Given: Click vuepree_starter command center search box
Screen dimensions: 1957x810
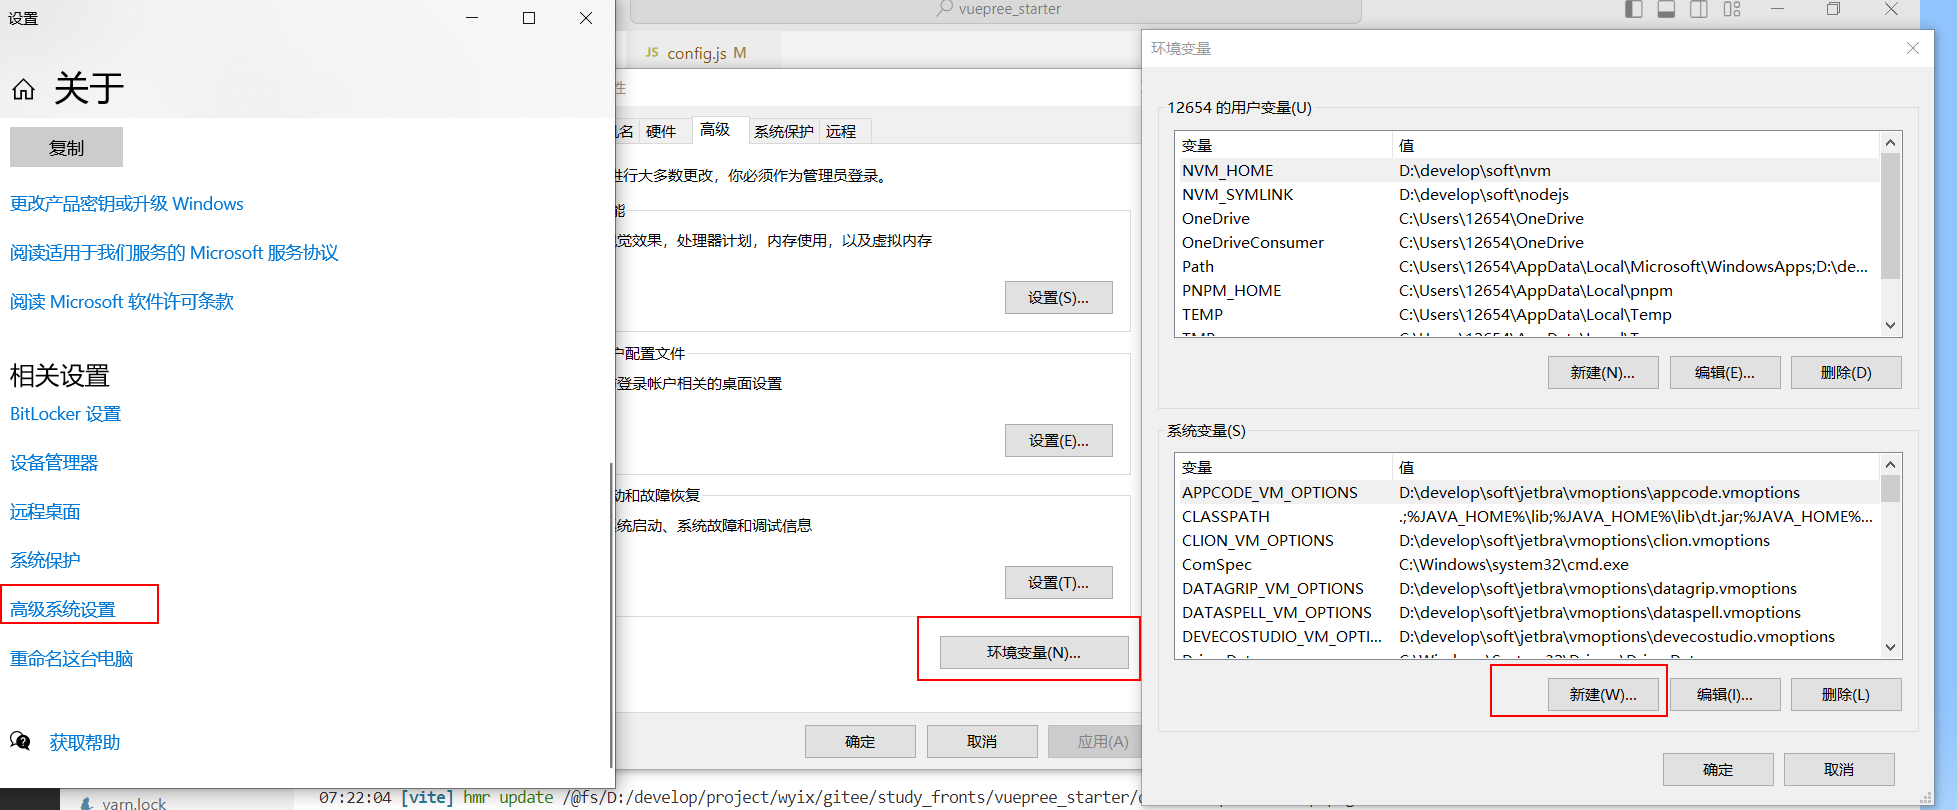Looking at the screenshot, I should click(996, 10).
